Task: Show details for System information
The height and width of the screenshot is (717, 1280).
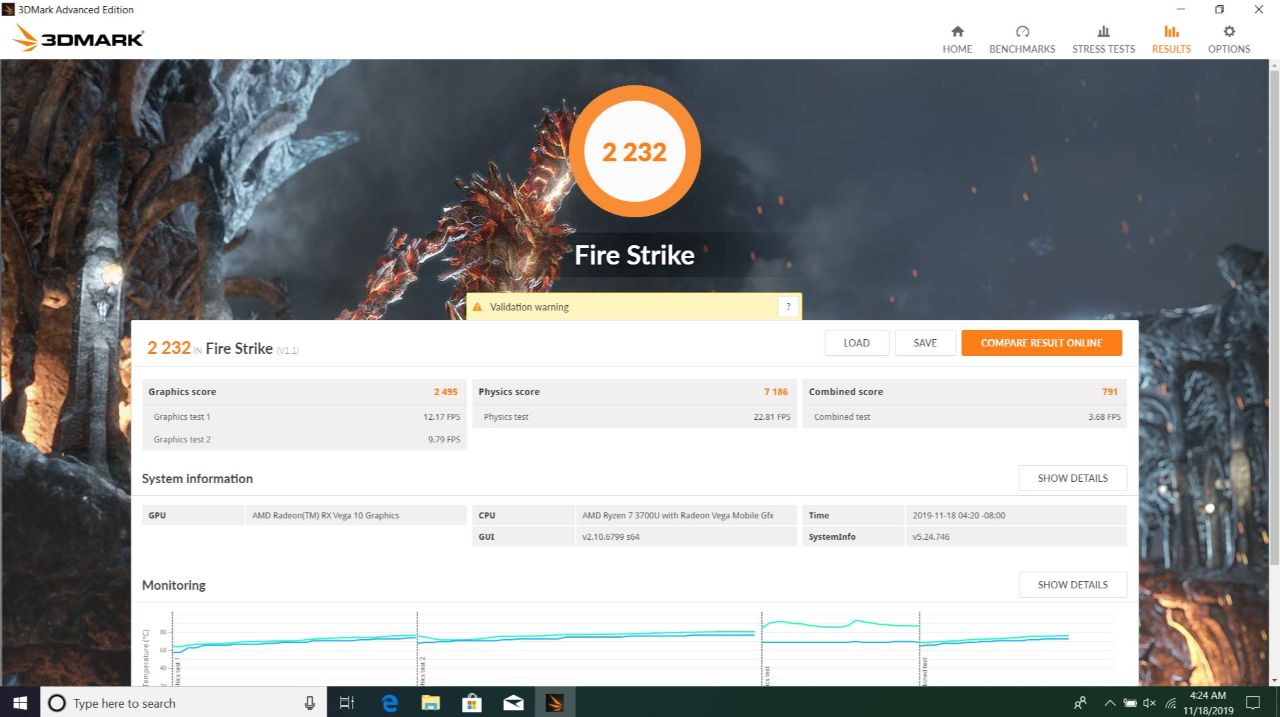Action: coord(1072,478)
